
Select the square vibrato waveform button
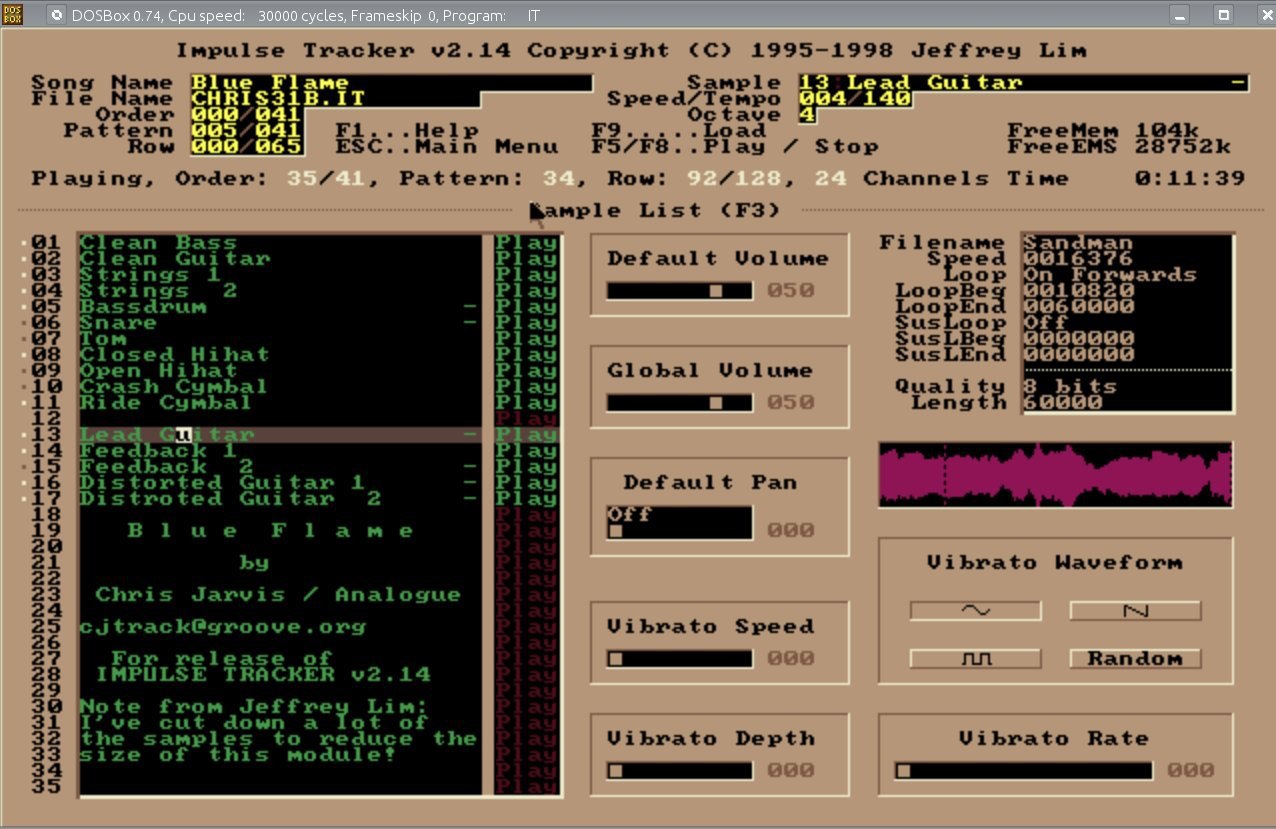(975, 659)
